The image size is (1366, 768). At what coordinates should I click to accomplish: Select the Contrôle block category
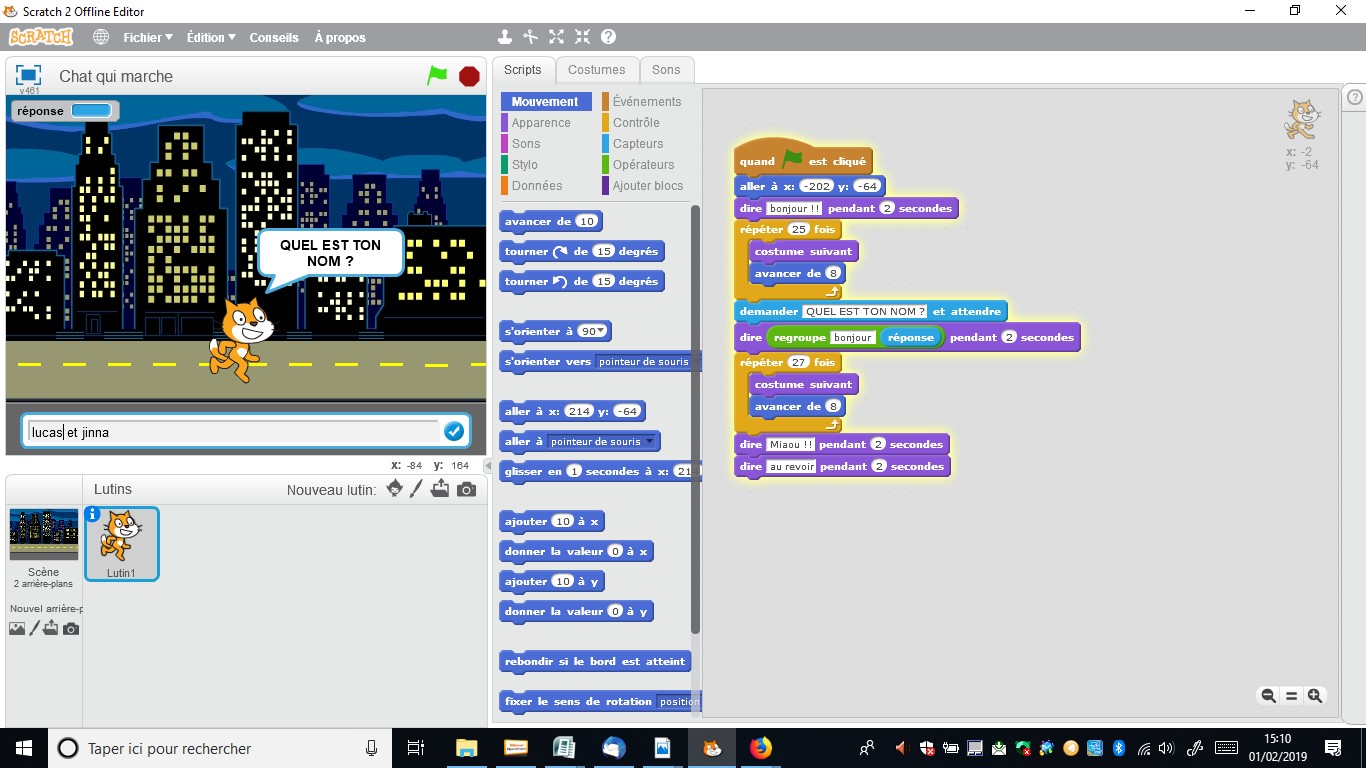636,123
